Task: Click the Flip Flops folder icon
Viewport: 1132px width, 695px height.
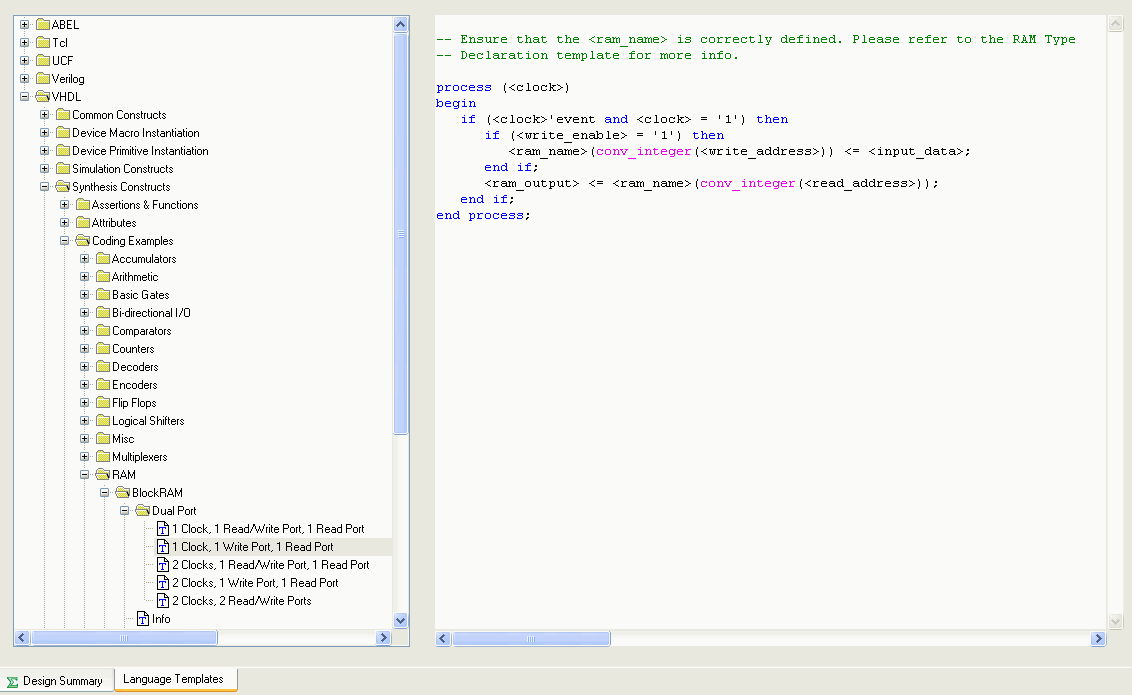Action: coord(103,403)
